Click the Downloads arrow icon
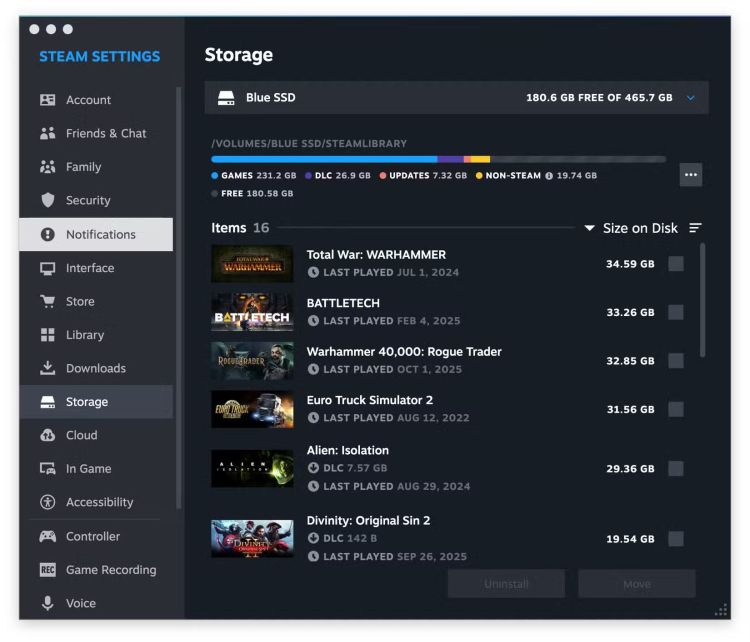Screen dimensions: 750x642 (x=47, y=368)
